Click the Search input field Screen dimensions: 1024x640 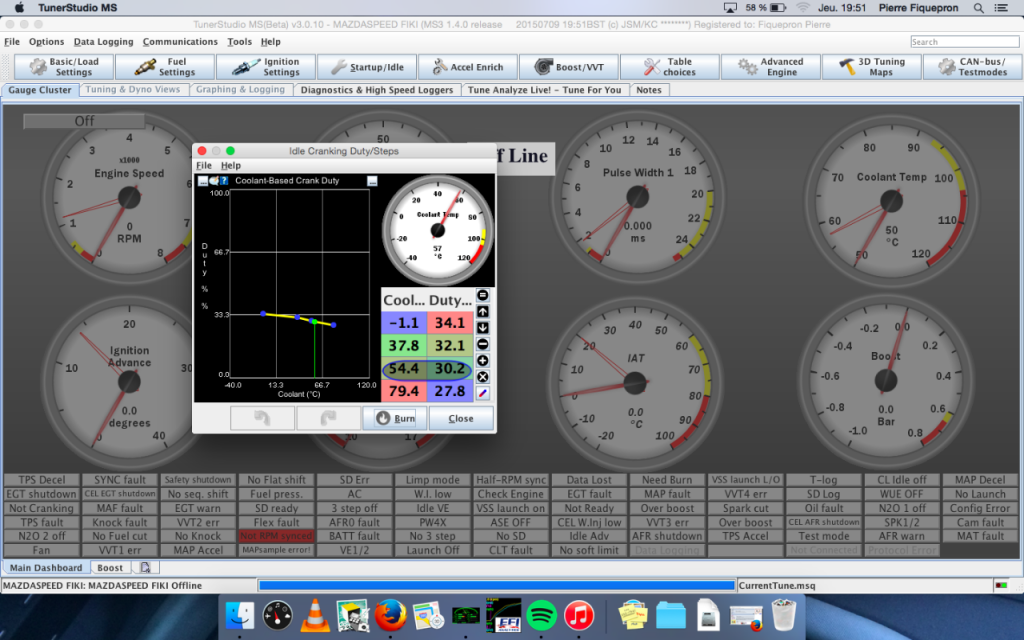tap(965, 42)
